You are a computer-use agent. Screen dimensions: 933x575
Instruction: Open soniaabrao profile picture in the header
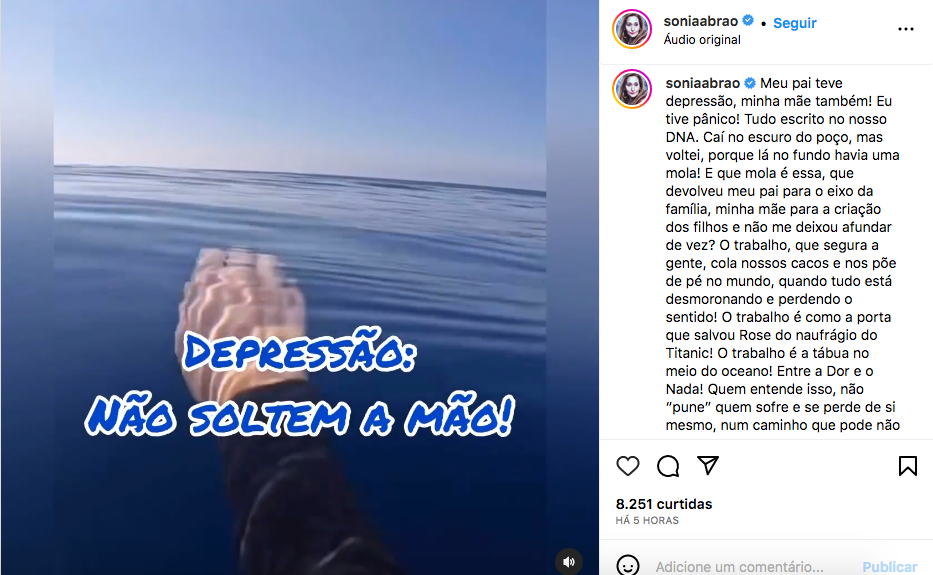point(632,29)
